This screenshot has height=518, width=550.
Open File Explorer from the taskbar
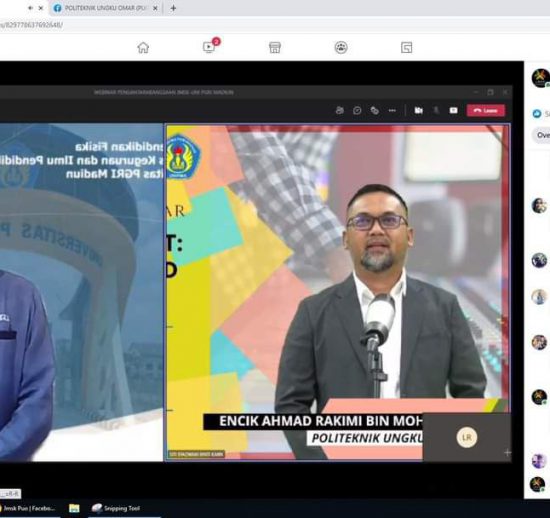click(x=74, y=508)
